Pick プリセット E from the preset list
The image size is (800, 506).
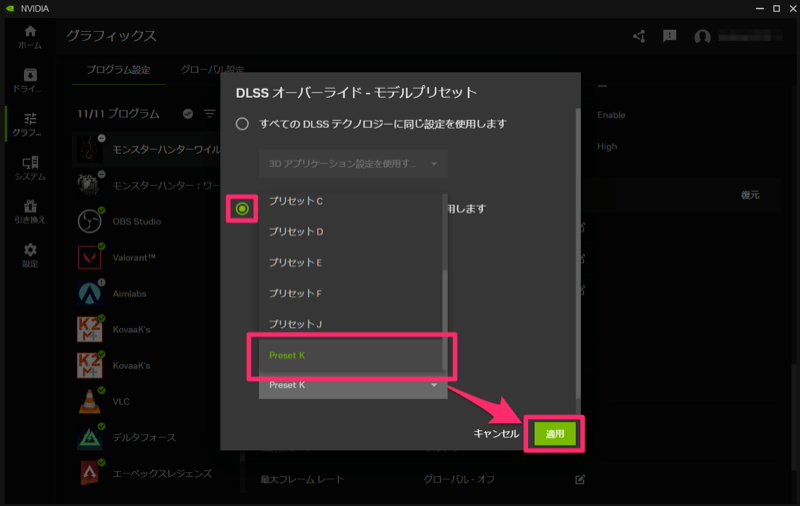(296, 262)
